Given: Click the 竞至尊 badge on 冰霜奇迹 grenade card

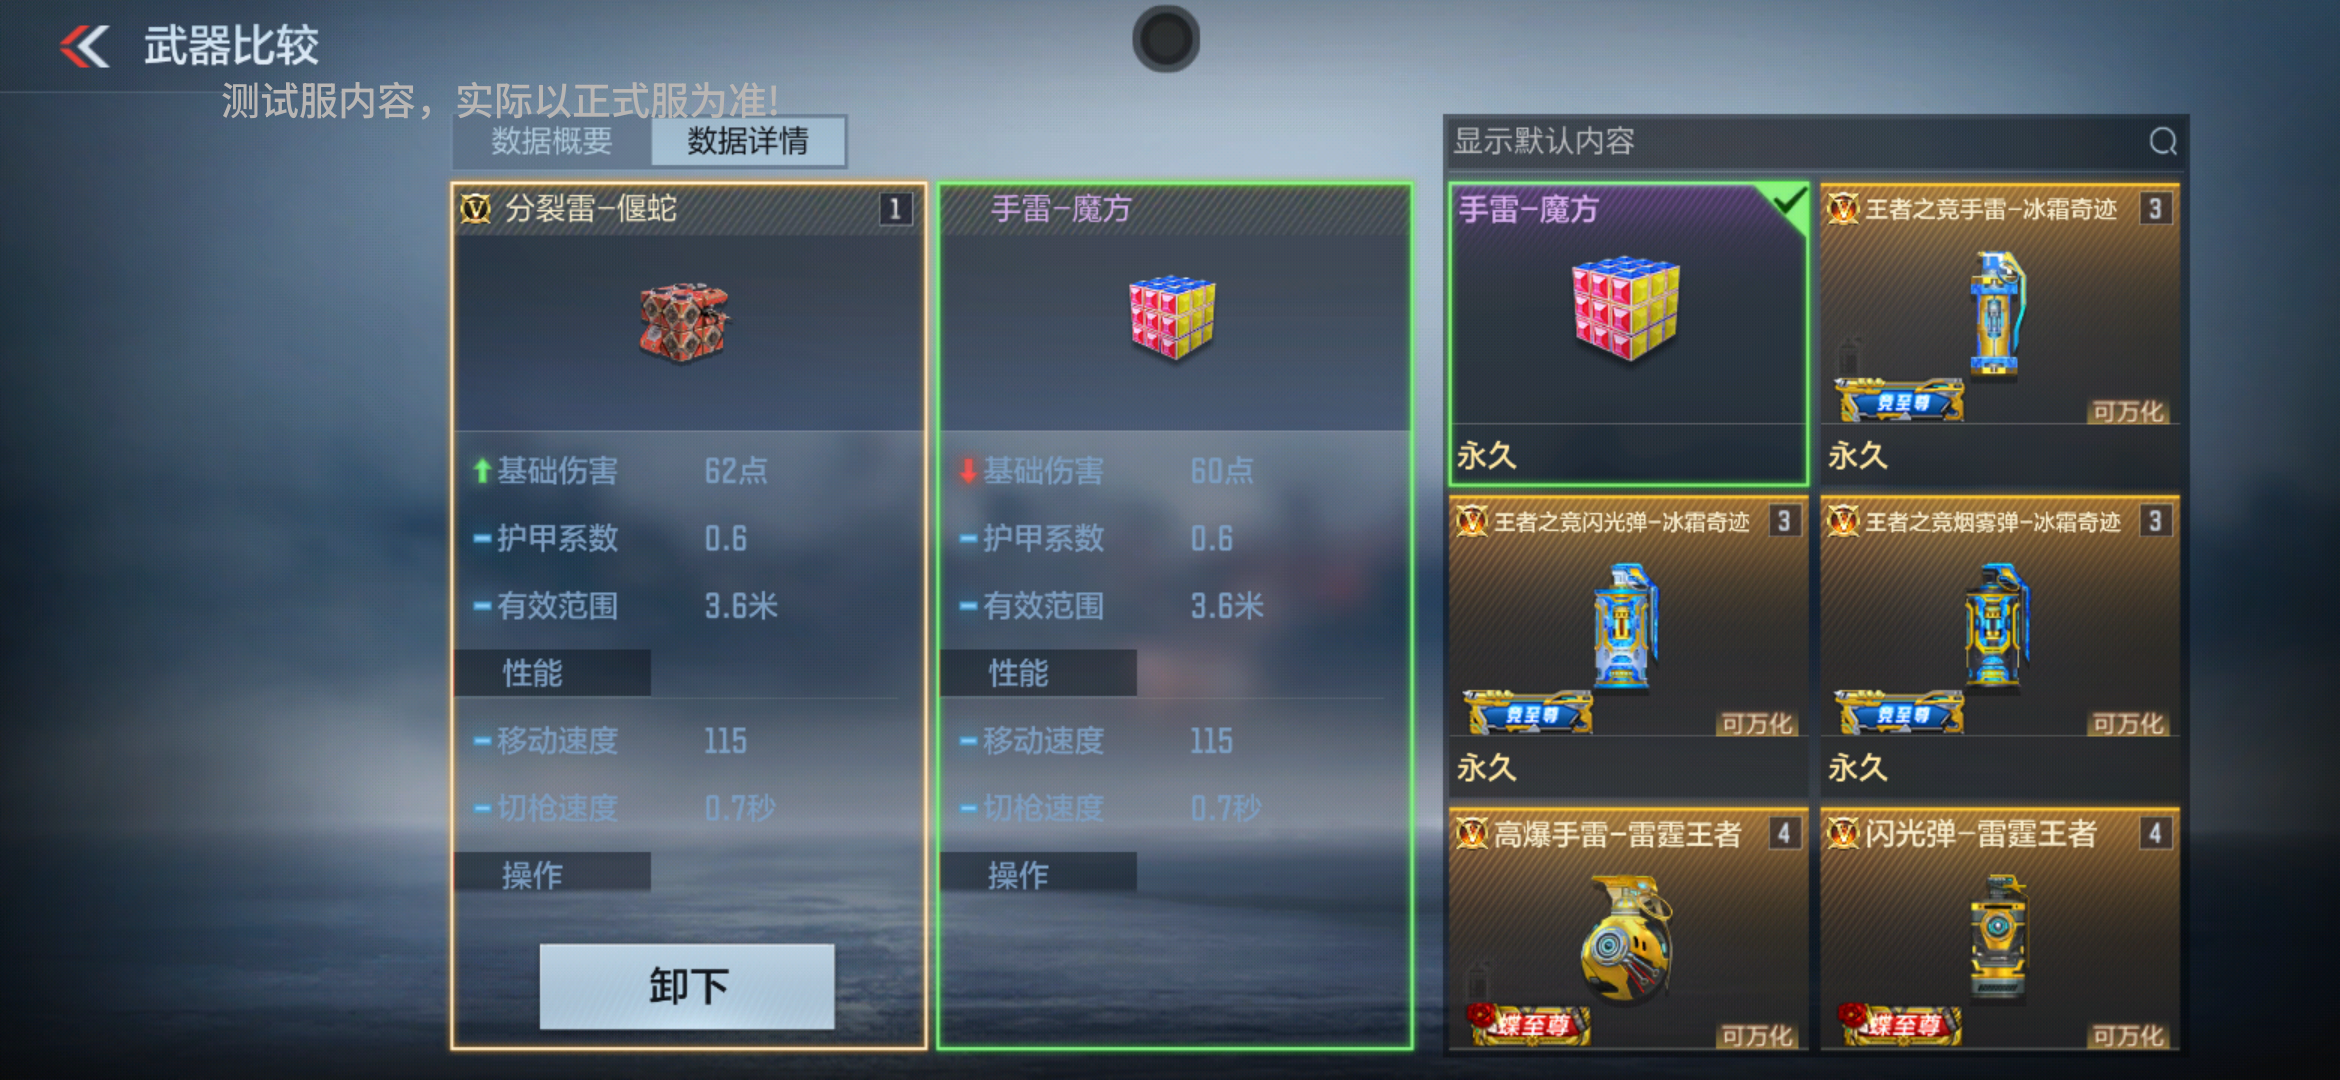Looking at the screenshot, I should click(1901, 401).
